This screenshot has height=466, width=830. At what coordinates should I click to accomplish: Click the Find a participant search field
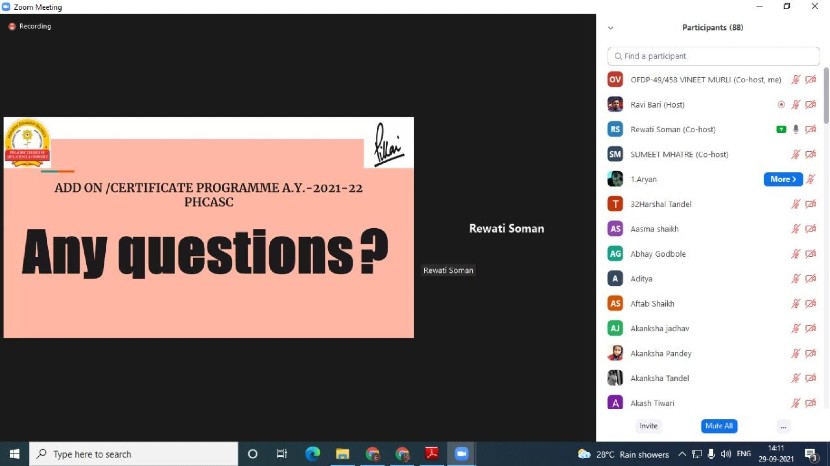(x=712, y=56)
